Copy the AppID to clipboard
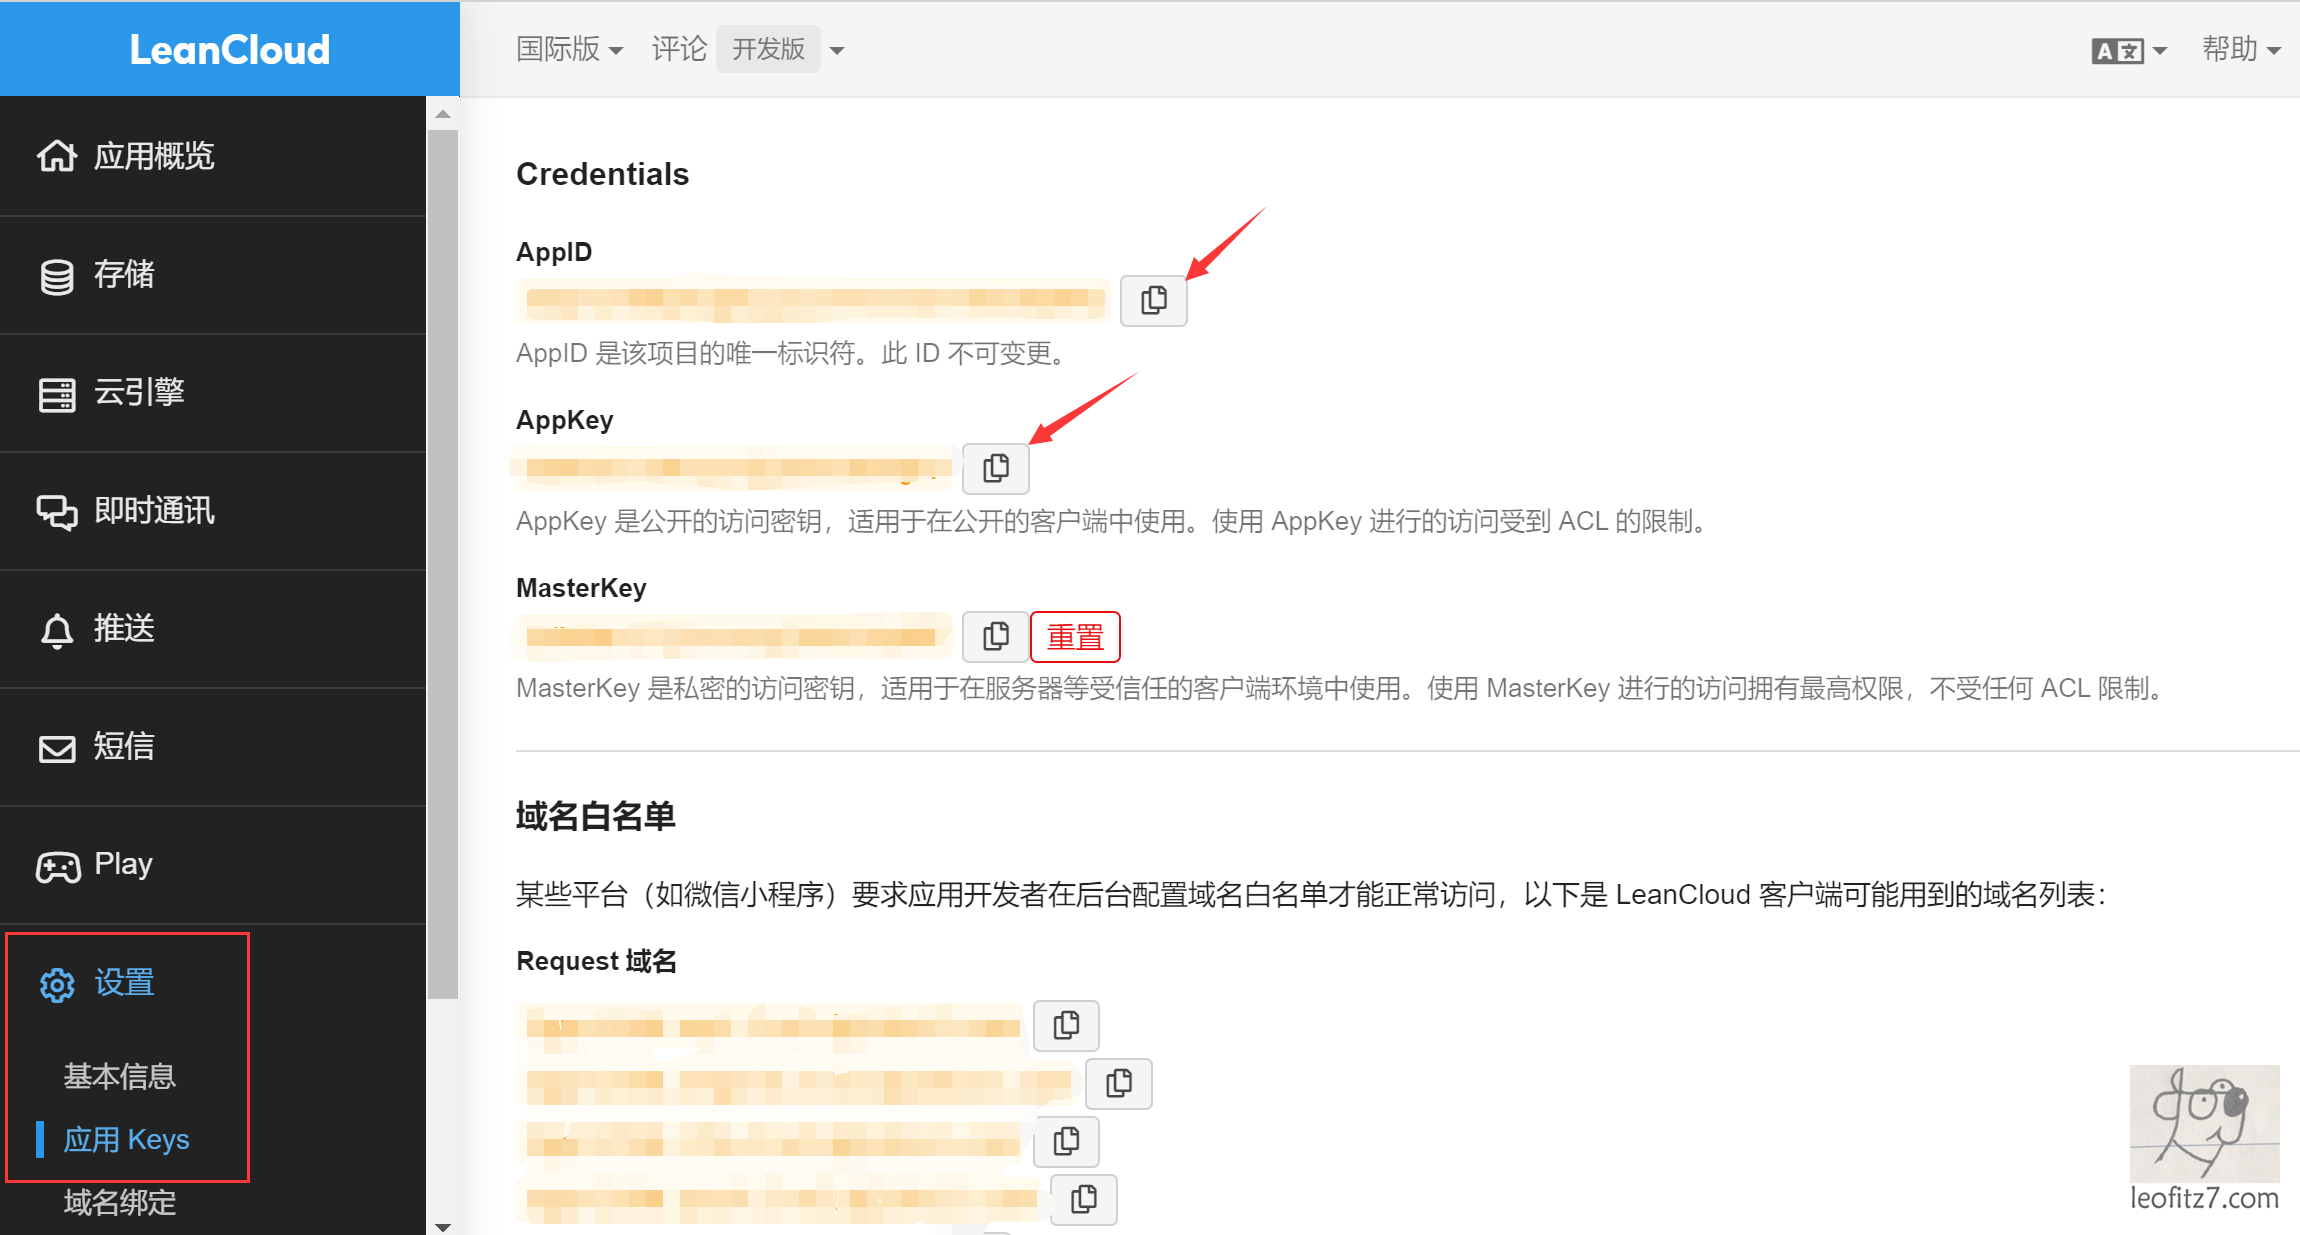This screenshot has height=1235, width=2300. (x=1153, y=300)
